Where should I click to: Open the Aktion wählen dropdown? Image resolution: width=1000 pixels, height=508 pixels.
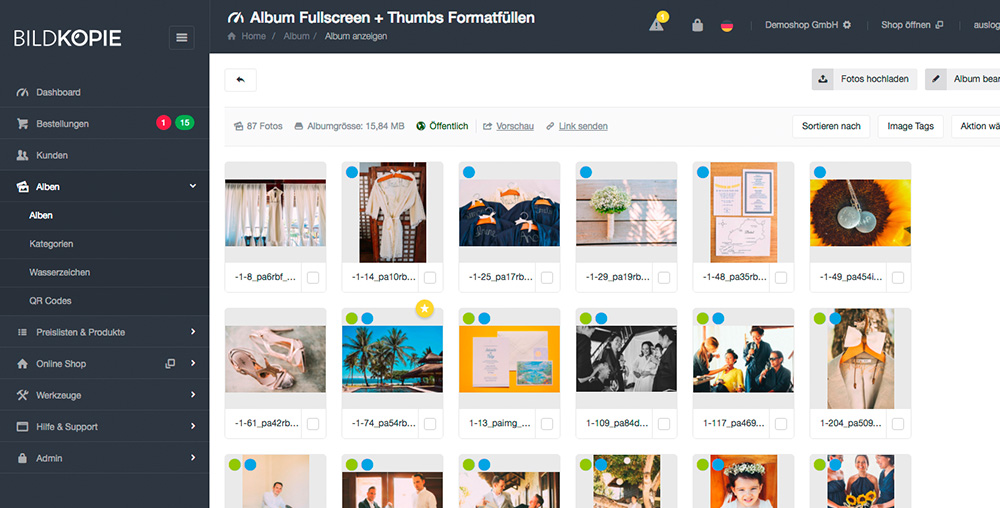[x=976, y=126]
